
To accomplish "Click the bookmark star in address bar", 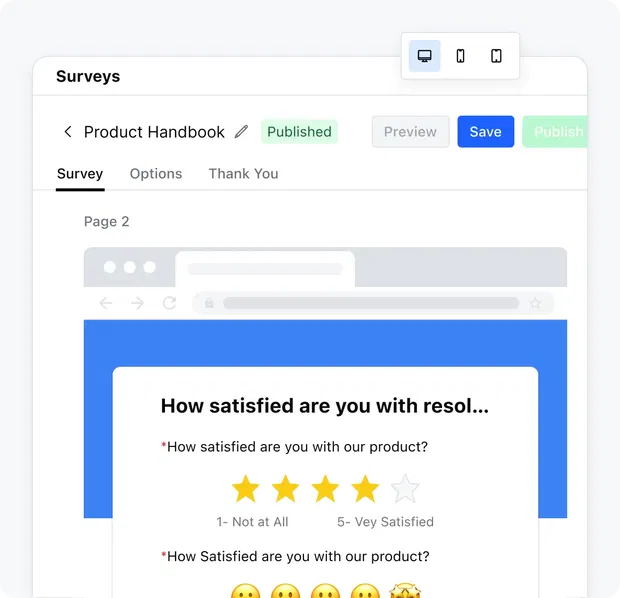I will coord(535,303).
